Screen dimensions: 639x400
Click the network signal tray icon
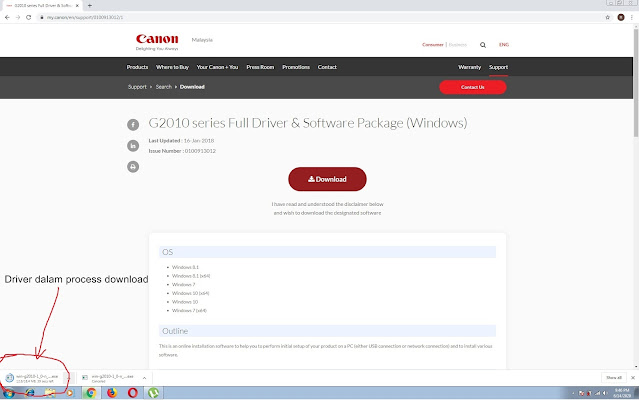(x=597, y=393)
